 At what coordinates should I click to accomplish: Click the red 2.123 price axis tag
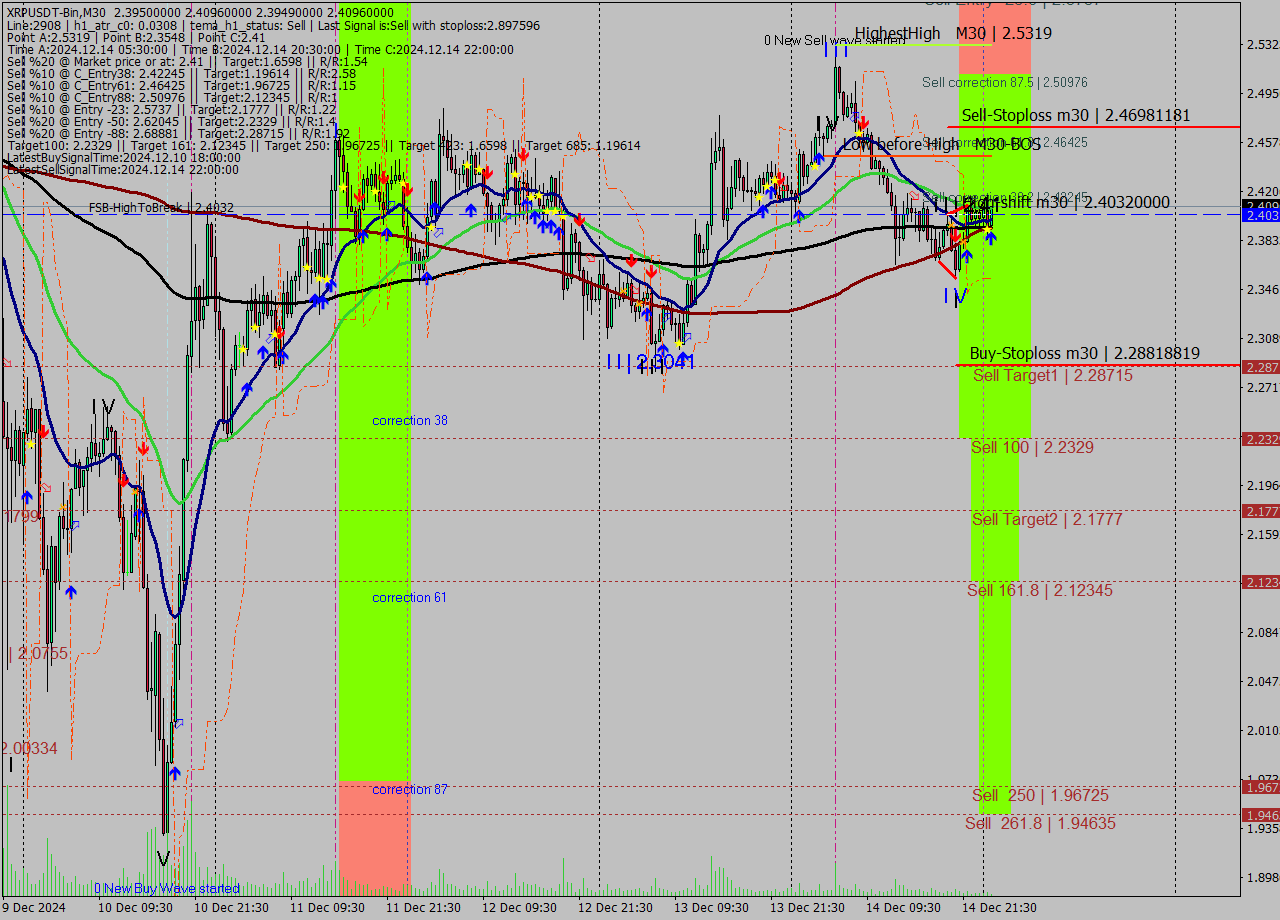(1261, 582)
